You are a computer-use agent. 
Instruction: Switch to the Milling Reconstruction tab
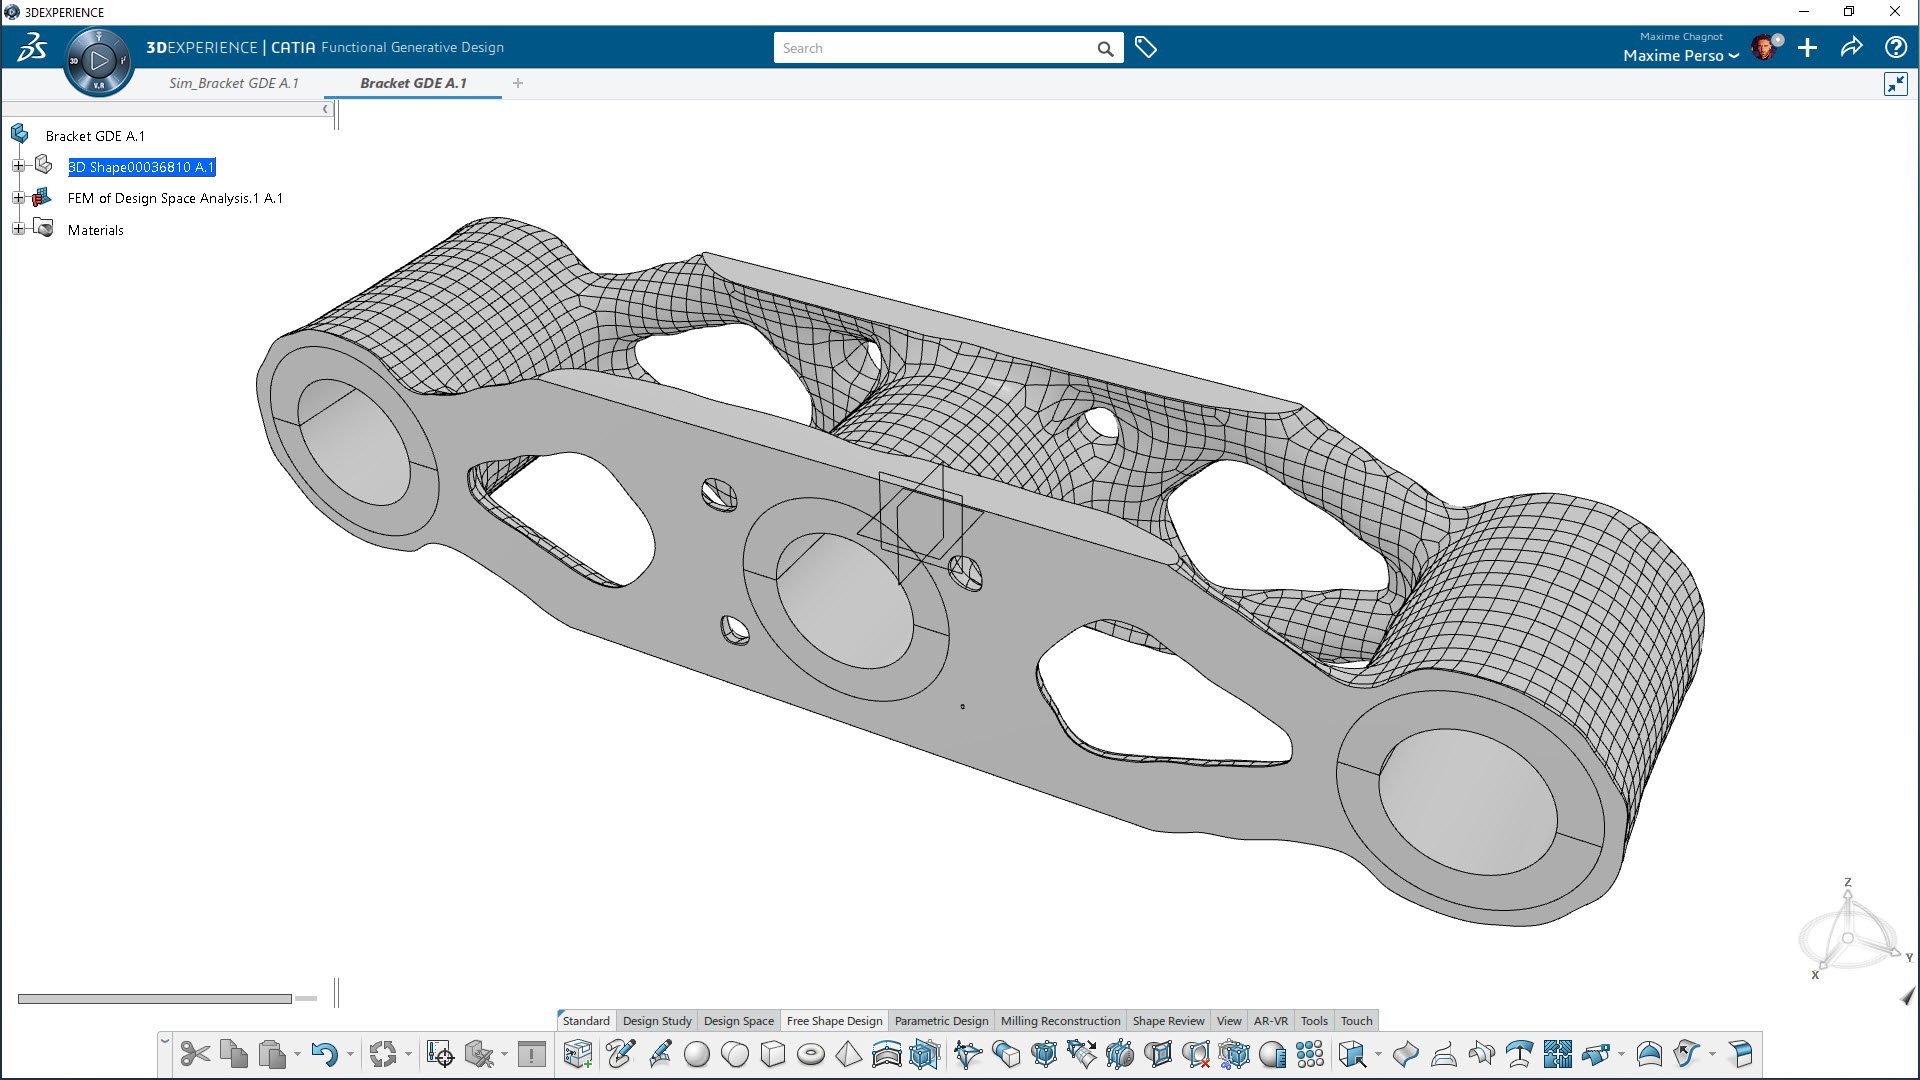click(x=1060, y=1021)
